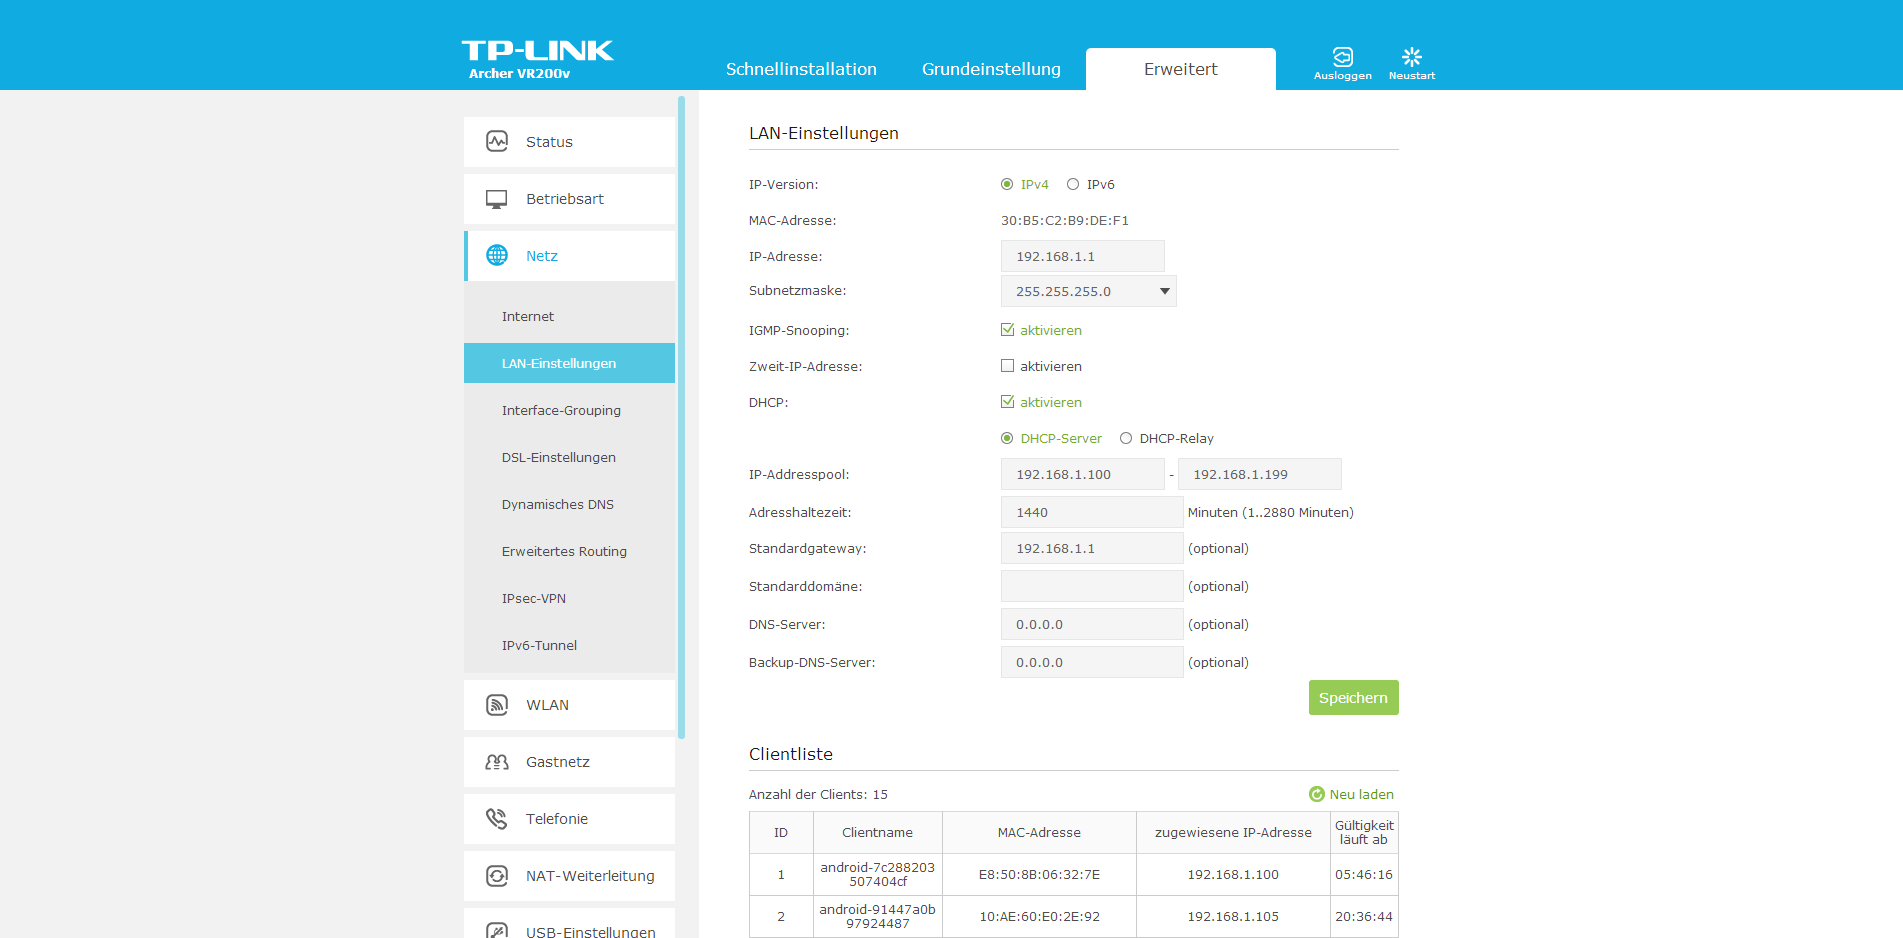Open the Schnellinstallation tab
The height and width of the screenshot is (938, 1903).
801,69
